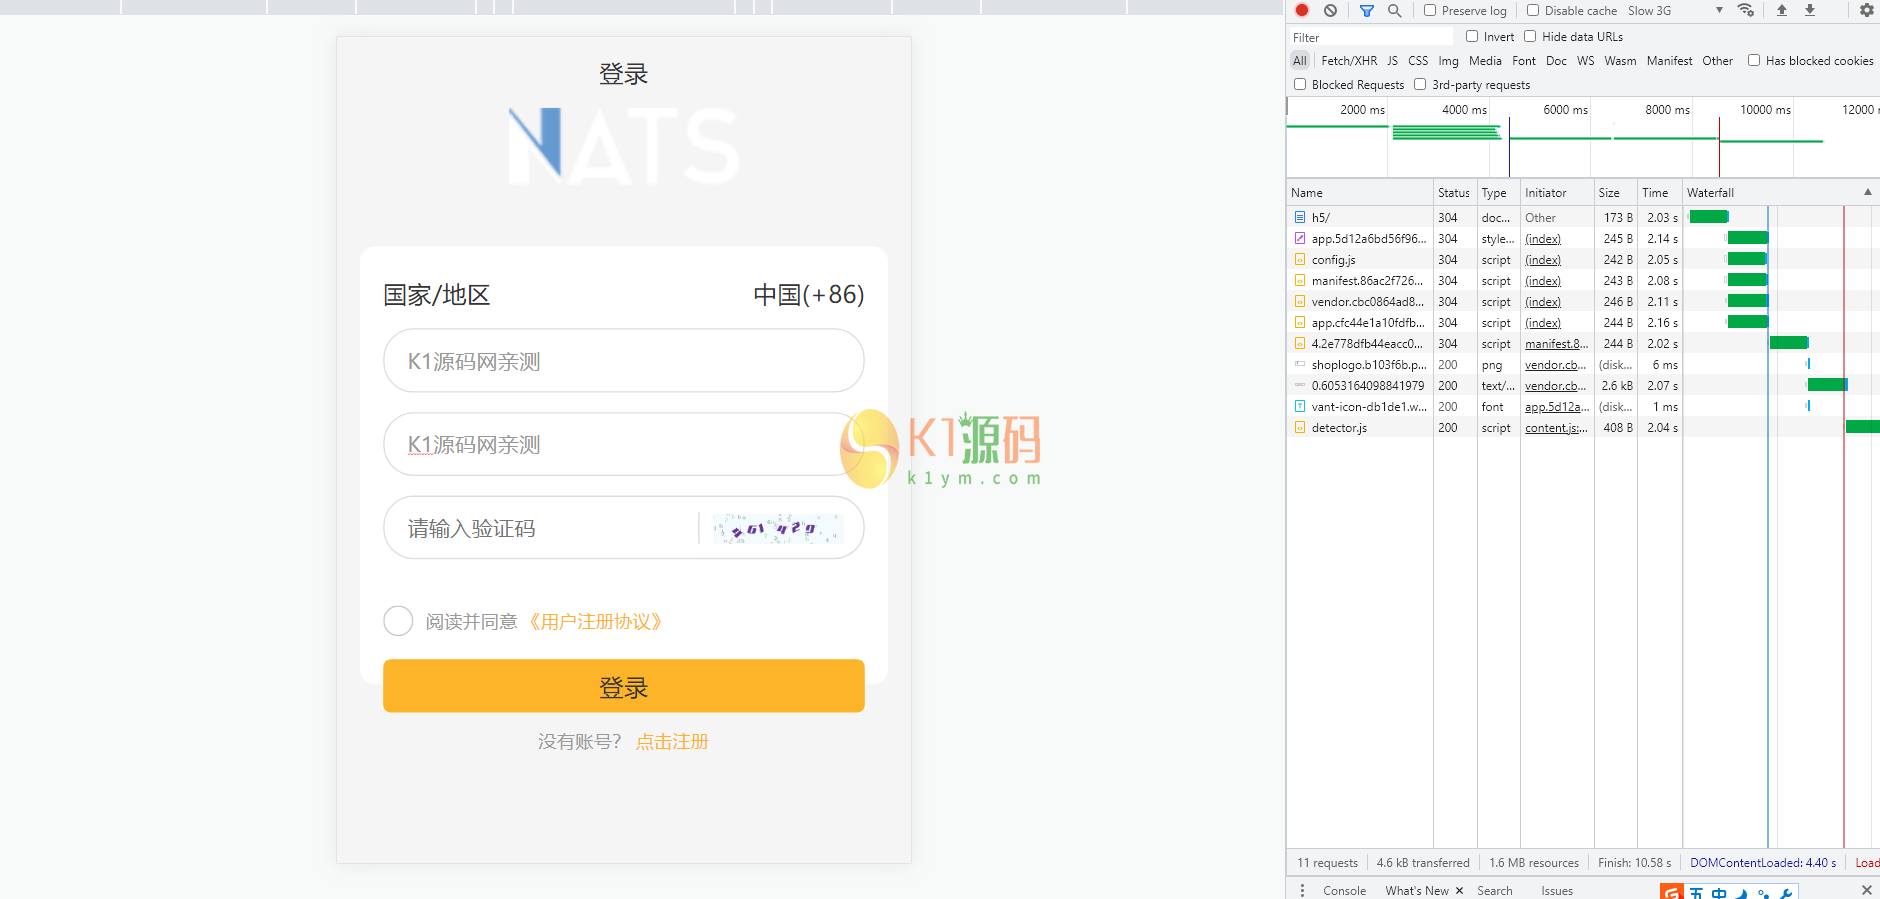Open the (index) initiator link for config.js
Image resolution: width=1880 pixels, height=899 pixels.
[x=1543, y=260]
